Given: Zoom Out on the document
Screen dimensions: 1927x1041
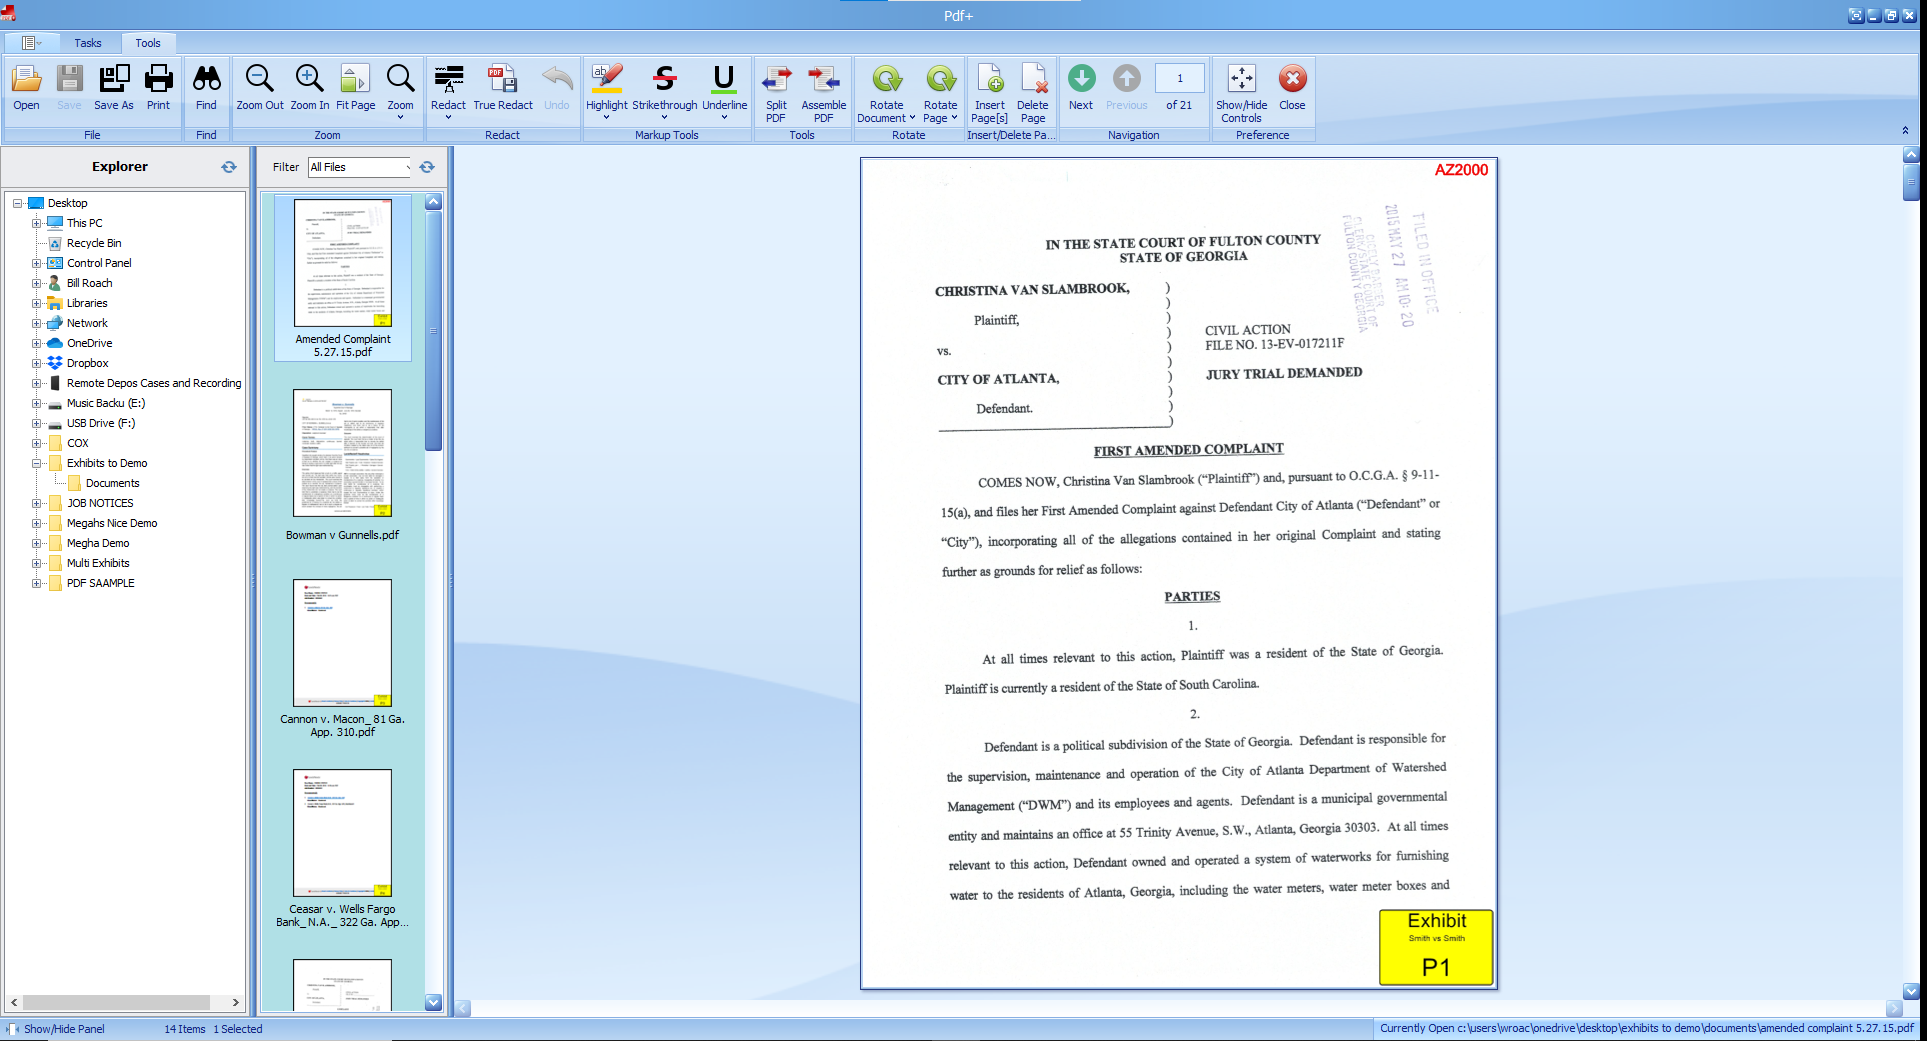Looking at the screenshot, I should click(x=260, y=87).
